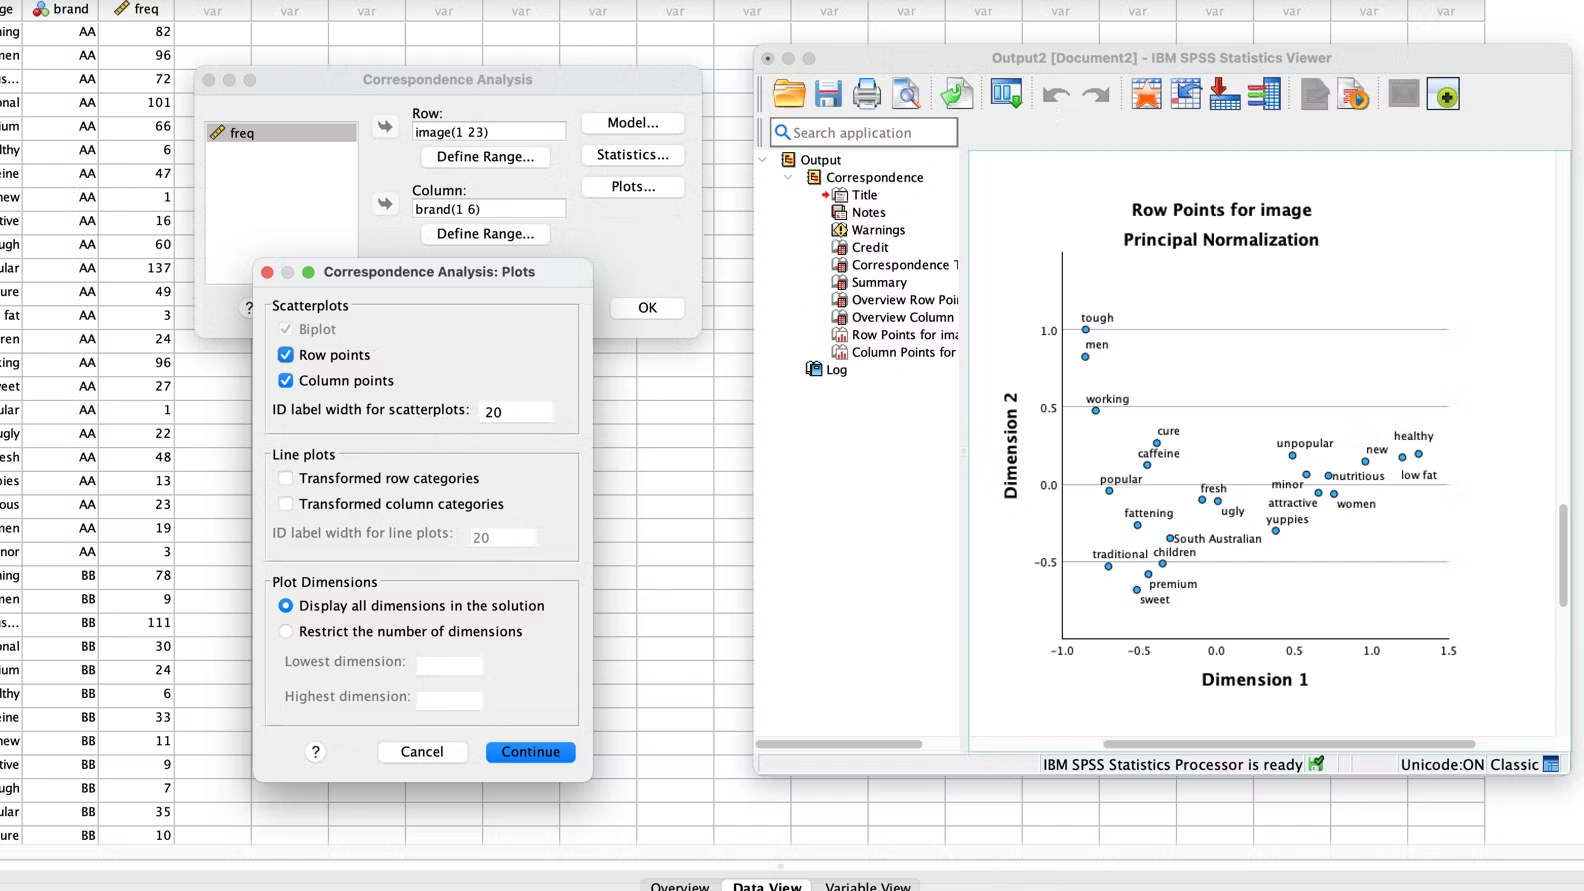Collapse the Output tree node
The image size is (1584, 891).
pyautogui.click(x=763, y=160)
